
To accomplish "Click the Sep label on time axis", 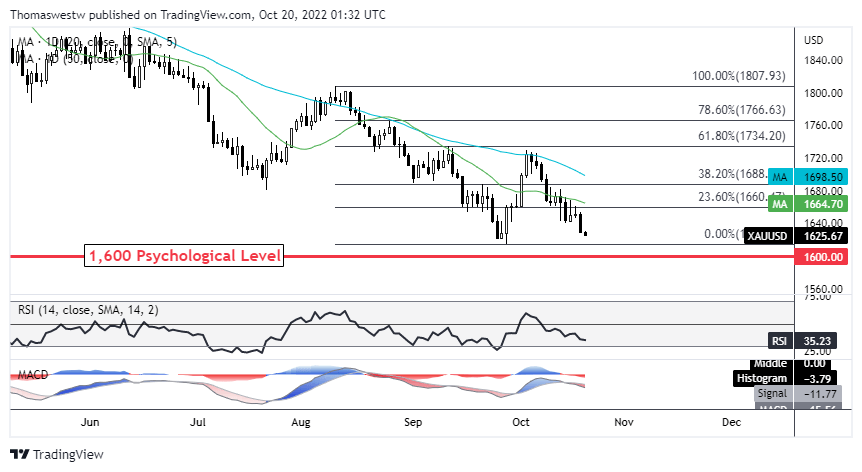I will click(x=413, y=422).
